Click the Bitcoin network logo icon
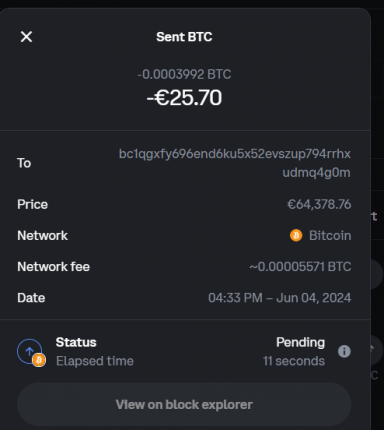Viewport: 384px width, 430px height. (x=296, y=235)
